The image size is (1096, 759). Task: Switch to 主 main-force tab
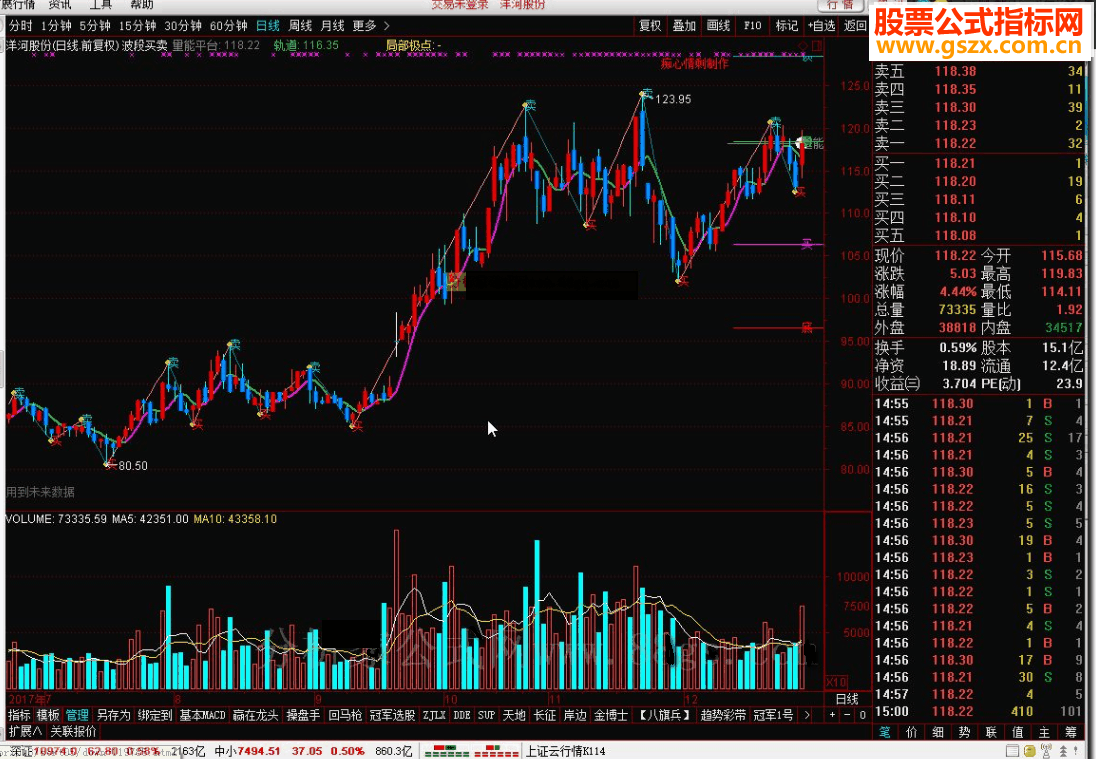pos(1044,732)
